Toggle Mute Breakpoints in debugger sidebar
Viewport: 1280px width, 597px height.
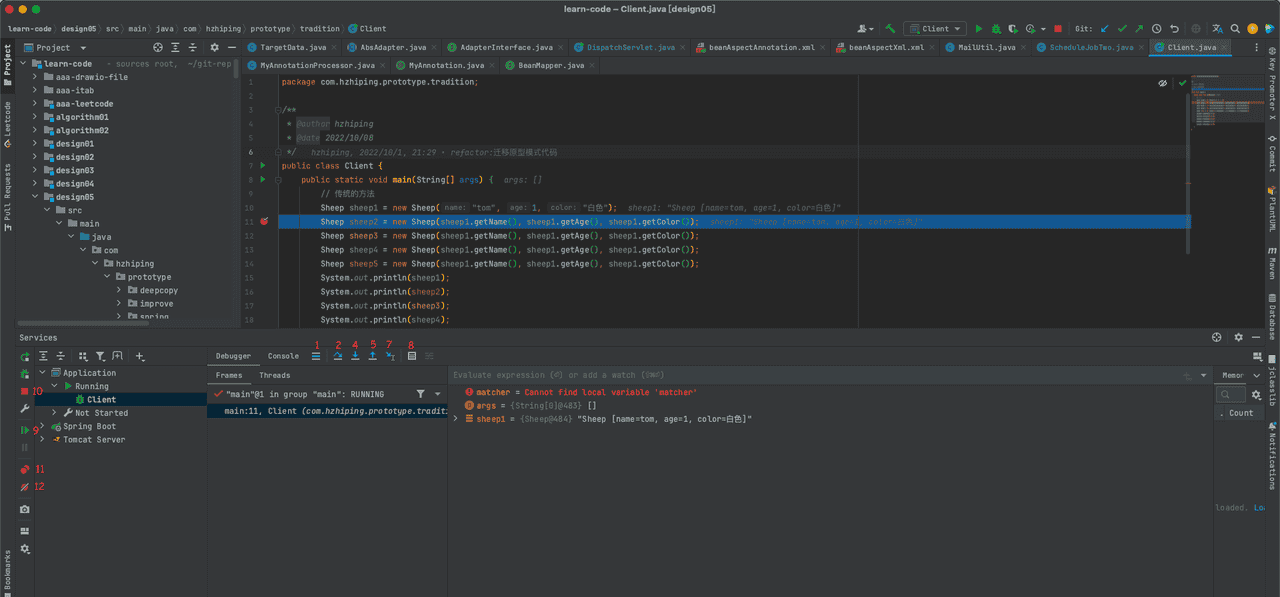click(25, 487)
